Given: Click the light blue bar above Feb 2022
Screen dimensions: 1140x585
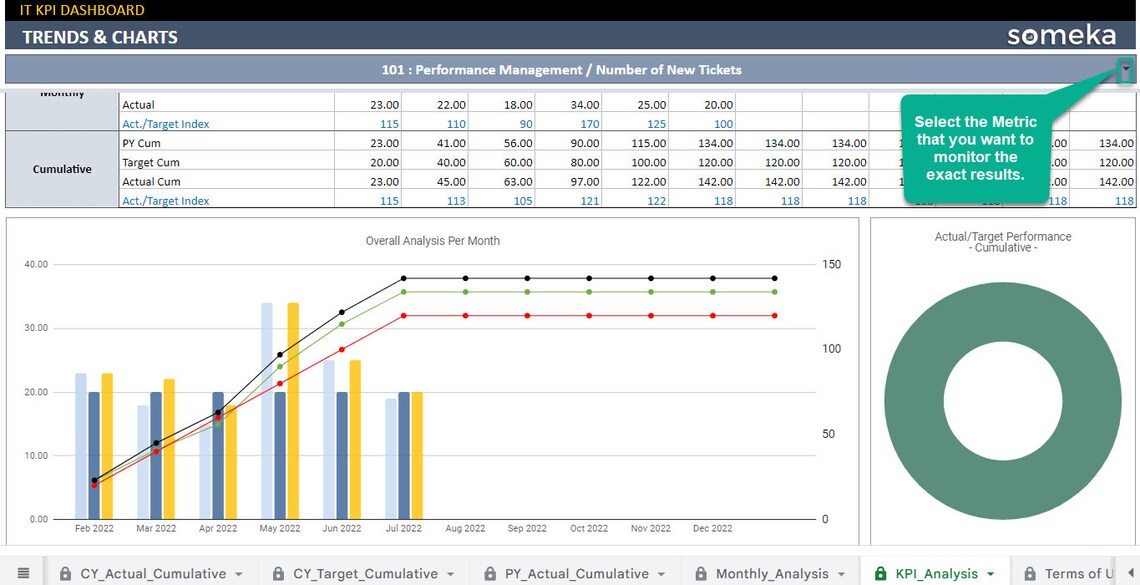Looking at the screenshot, I should pos(81,446).
